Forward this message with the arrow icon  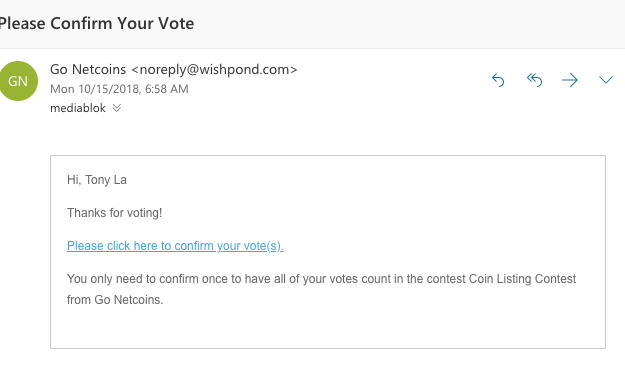tap(570, 80)
